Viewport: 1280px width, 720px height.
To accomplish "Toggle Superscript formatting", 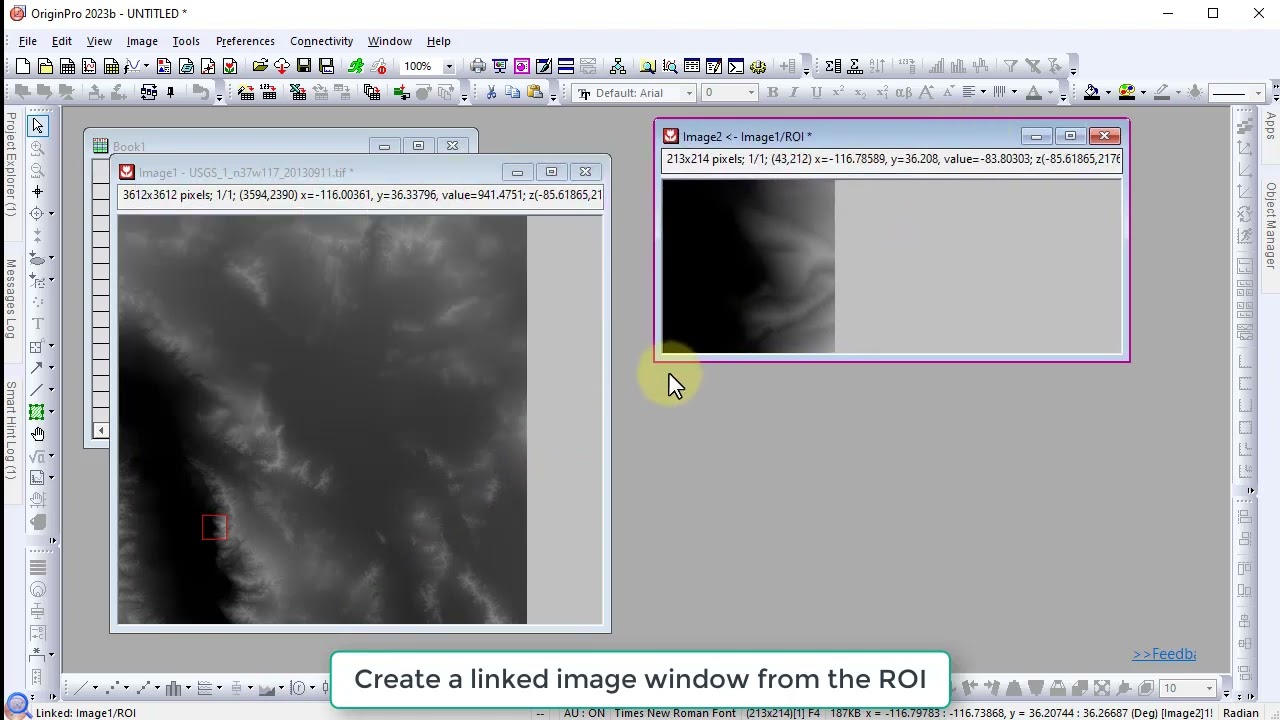I will [838, 93].
